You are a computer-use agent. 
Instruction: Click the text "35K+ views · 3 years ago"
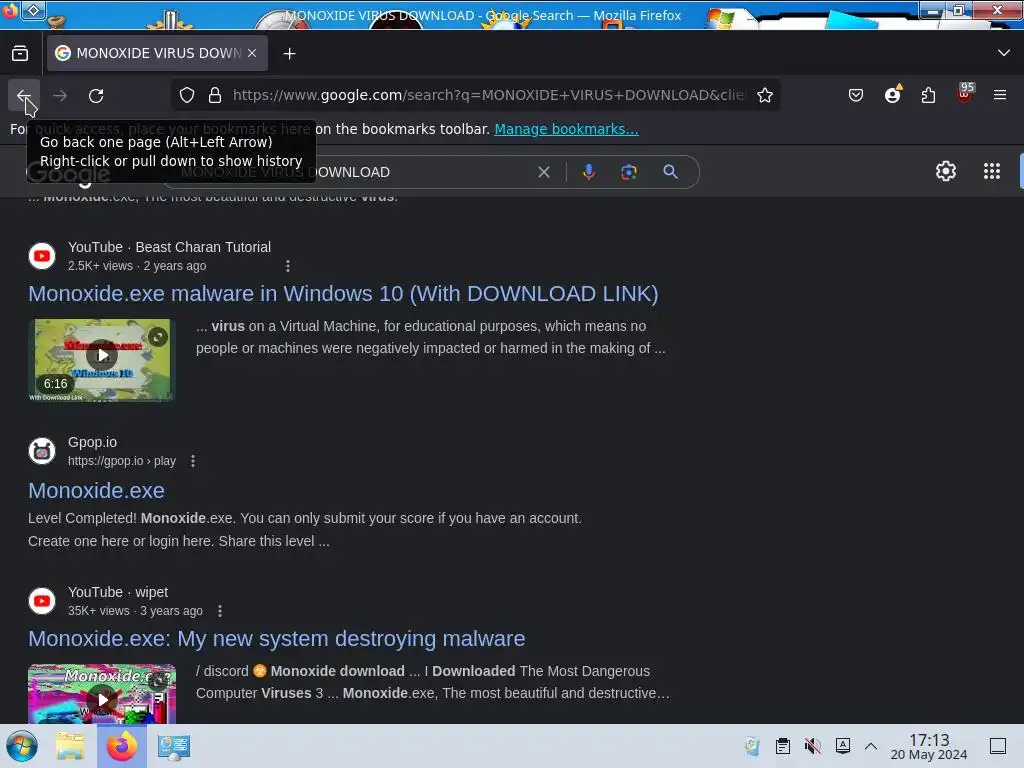(135, 611)
